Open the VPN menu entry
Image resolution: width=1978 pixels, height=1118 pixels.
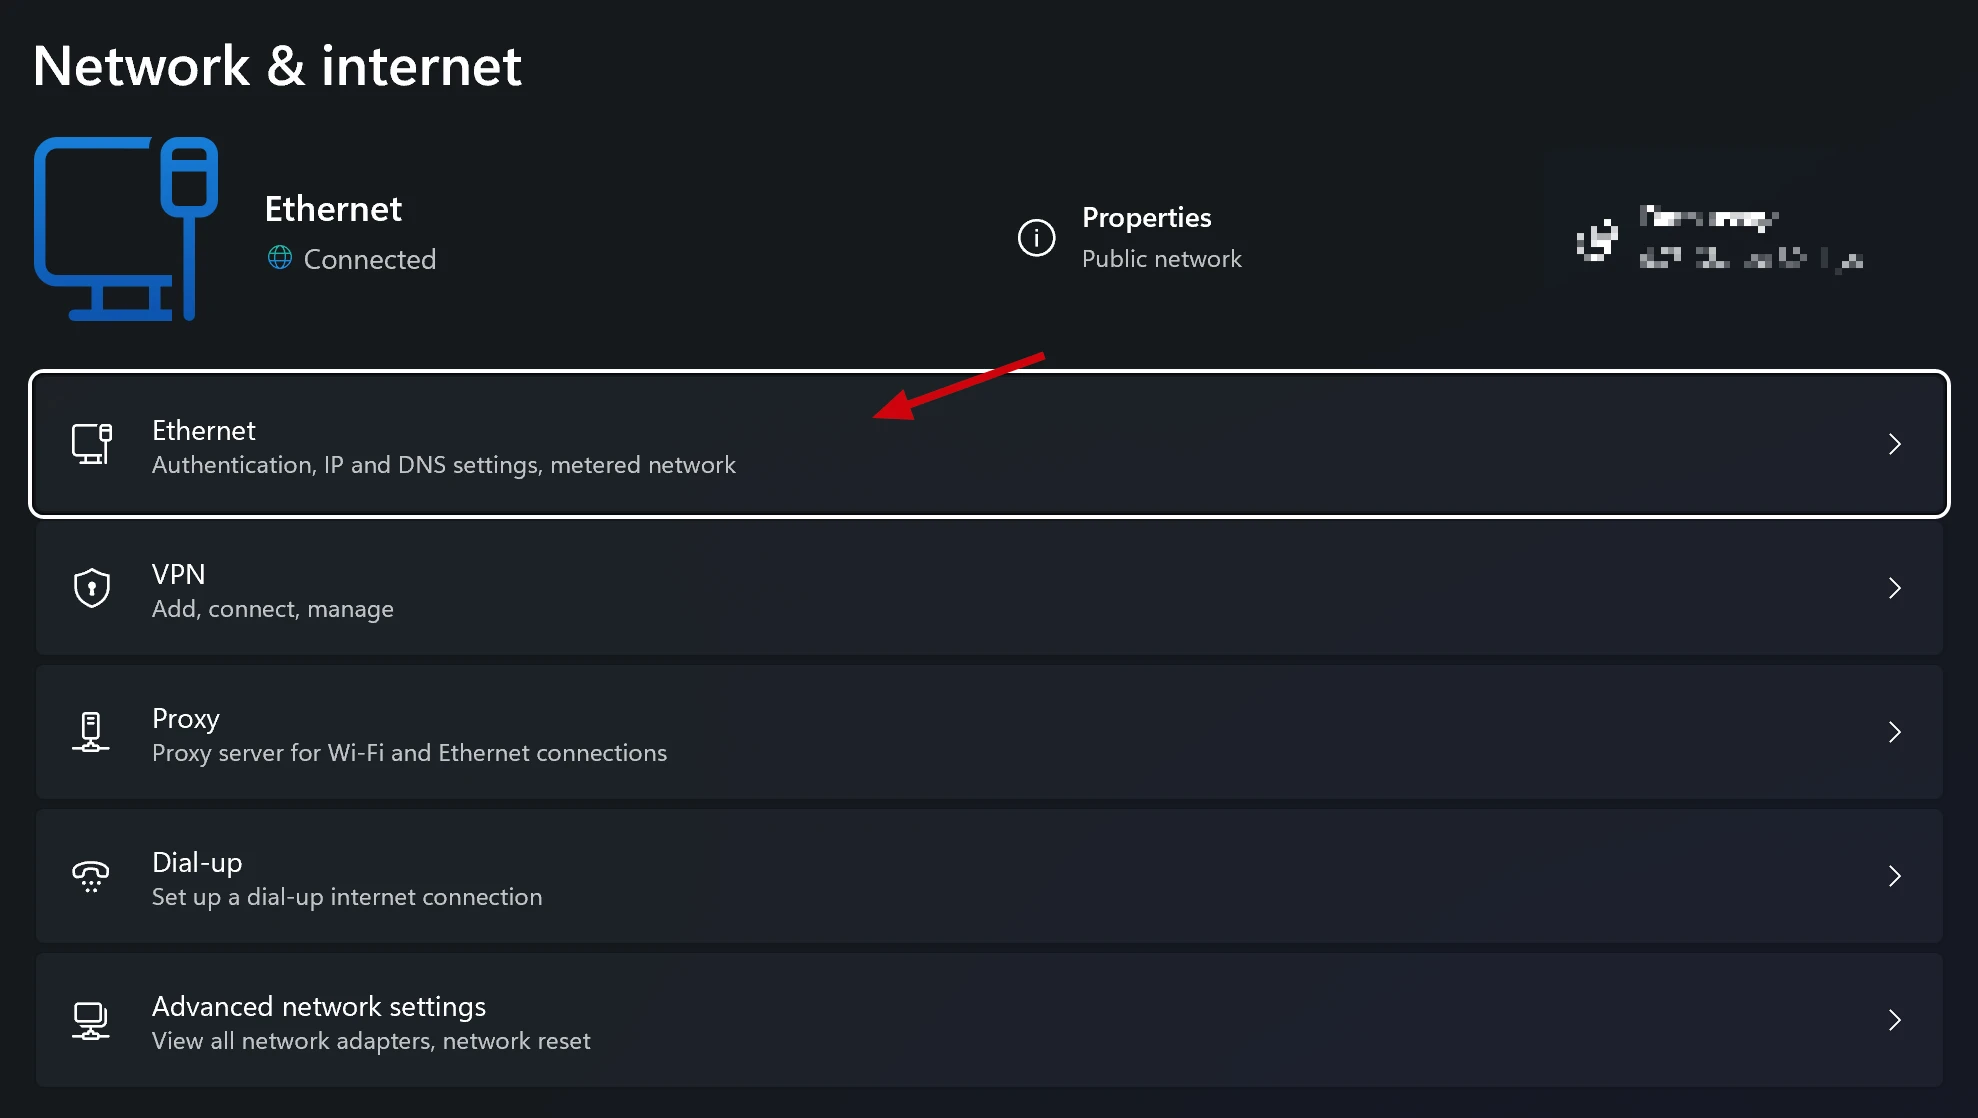point(272,590)
